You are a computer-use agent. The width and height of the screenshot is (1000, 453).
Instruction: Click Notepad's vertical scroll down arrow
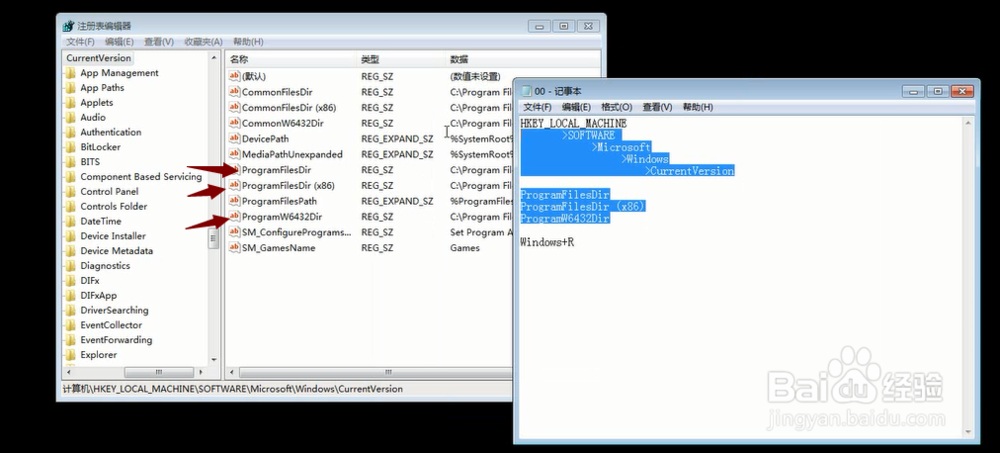pos(969,433)
